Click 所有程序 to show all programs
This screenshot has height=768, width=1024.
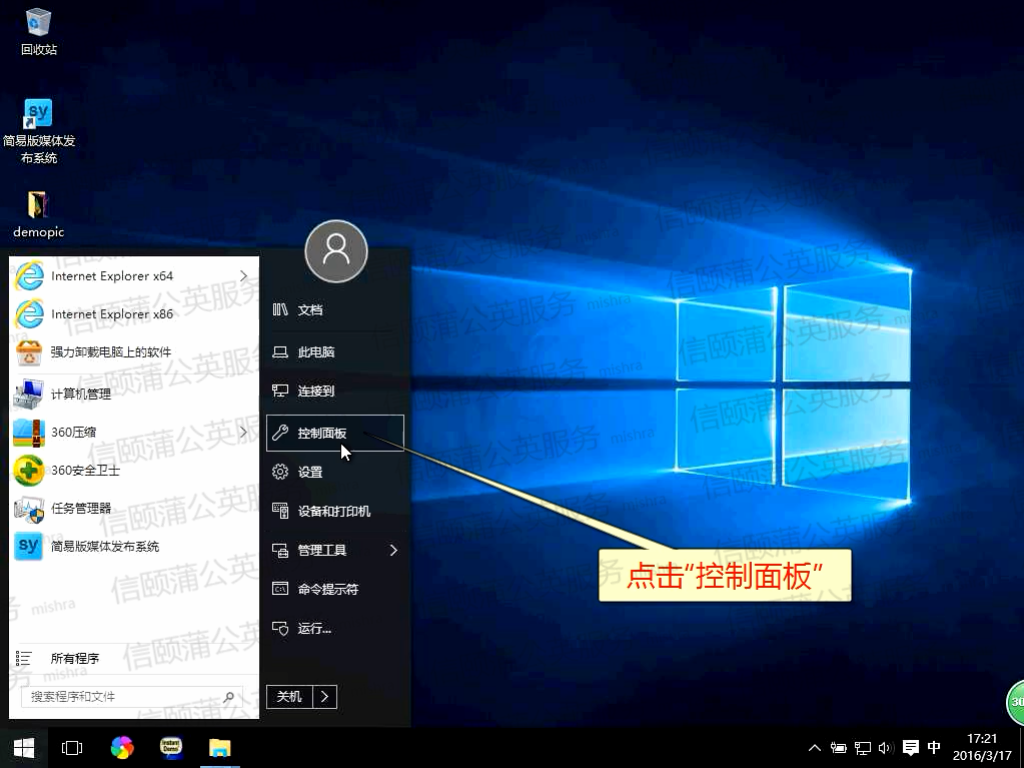(x=75, y=658)
